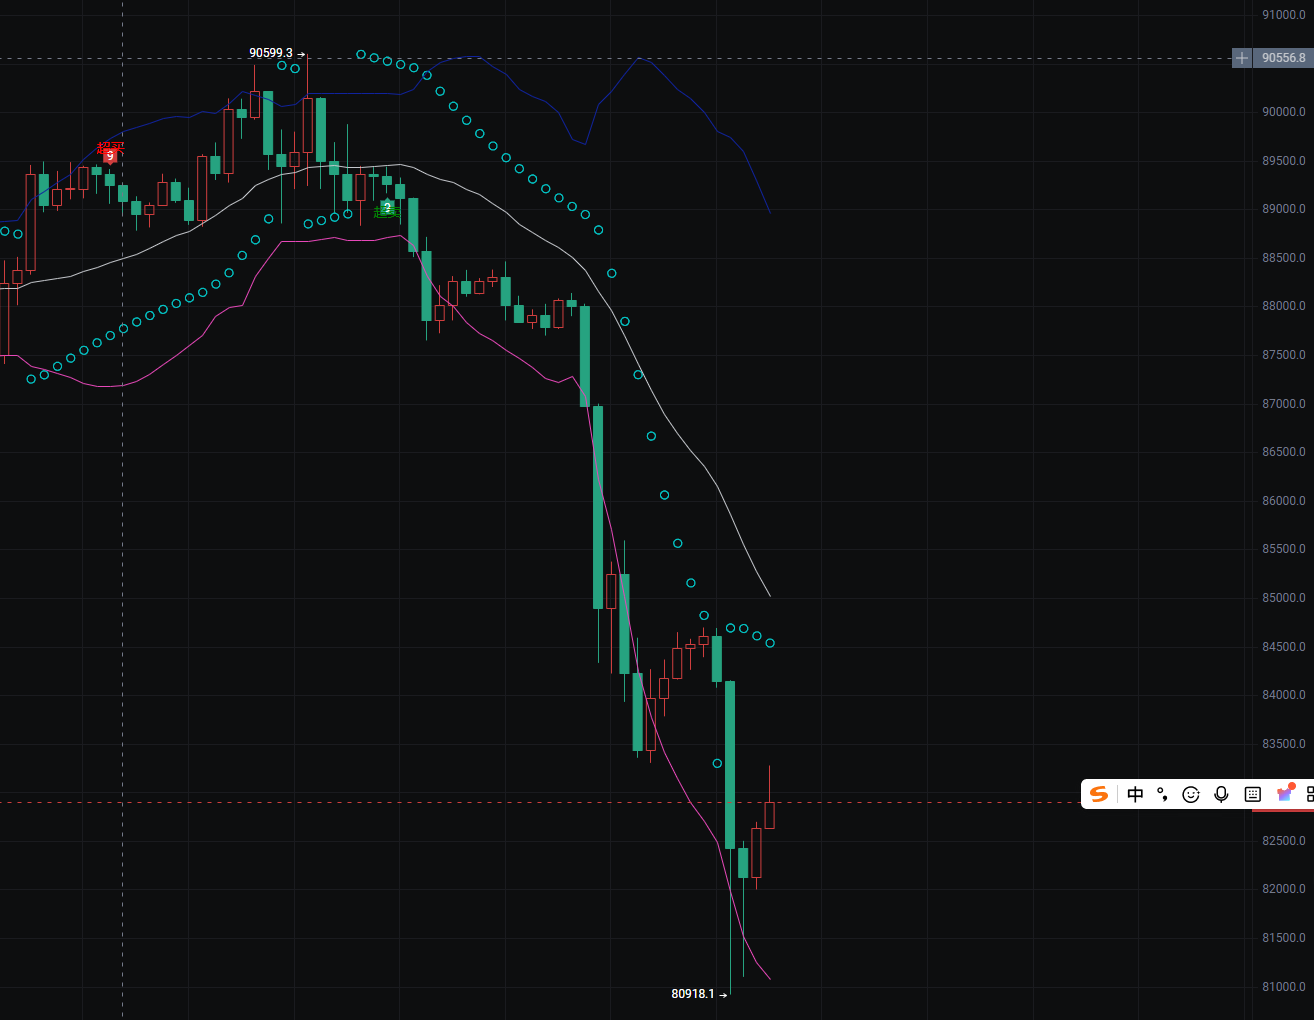Open the emoji smiley face panel
1314x1020 pixels.
tap(1190, 794)
